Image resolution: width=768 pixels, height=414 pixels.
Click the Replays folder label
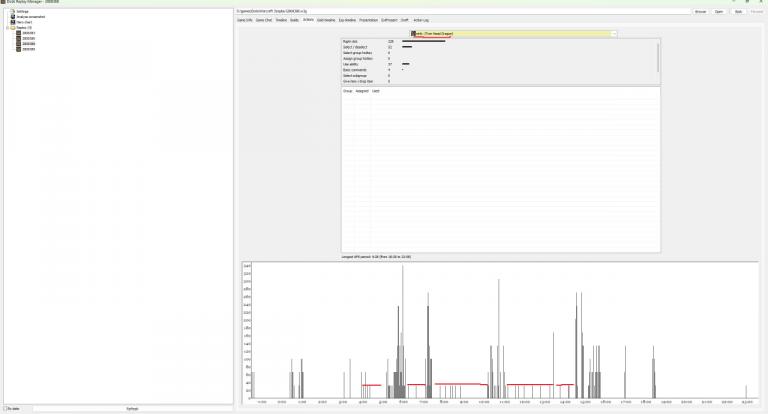coord(24,27)
